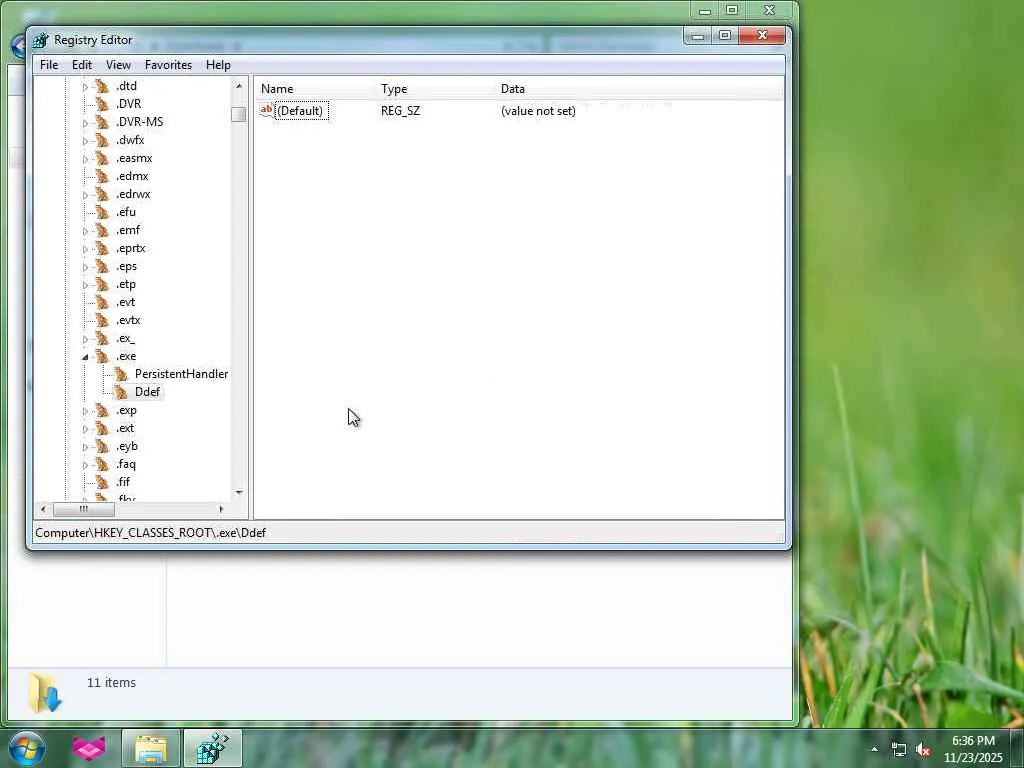Click the .exe key folder icon

[103, 356]
